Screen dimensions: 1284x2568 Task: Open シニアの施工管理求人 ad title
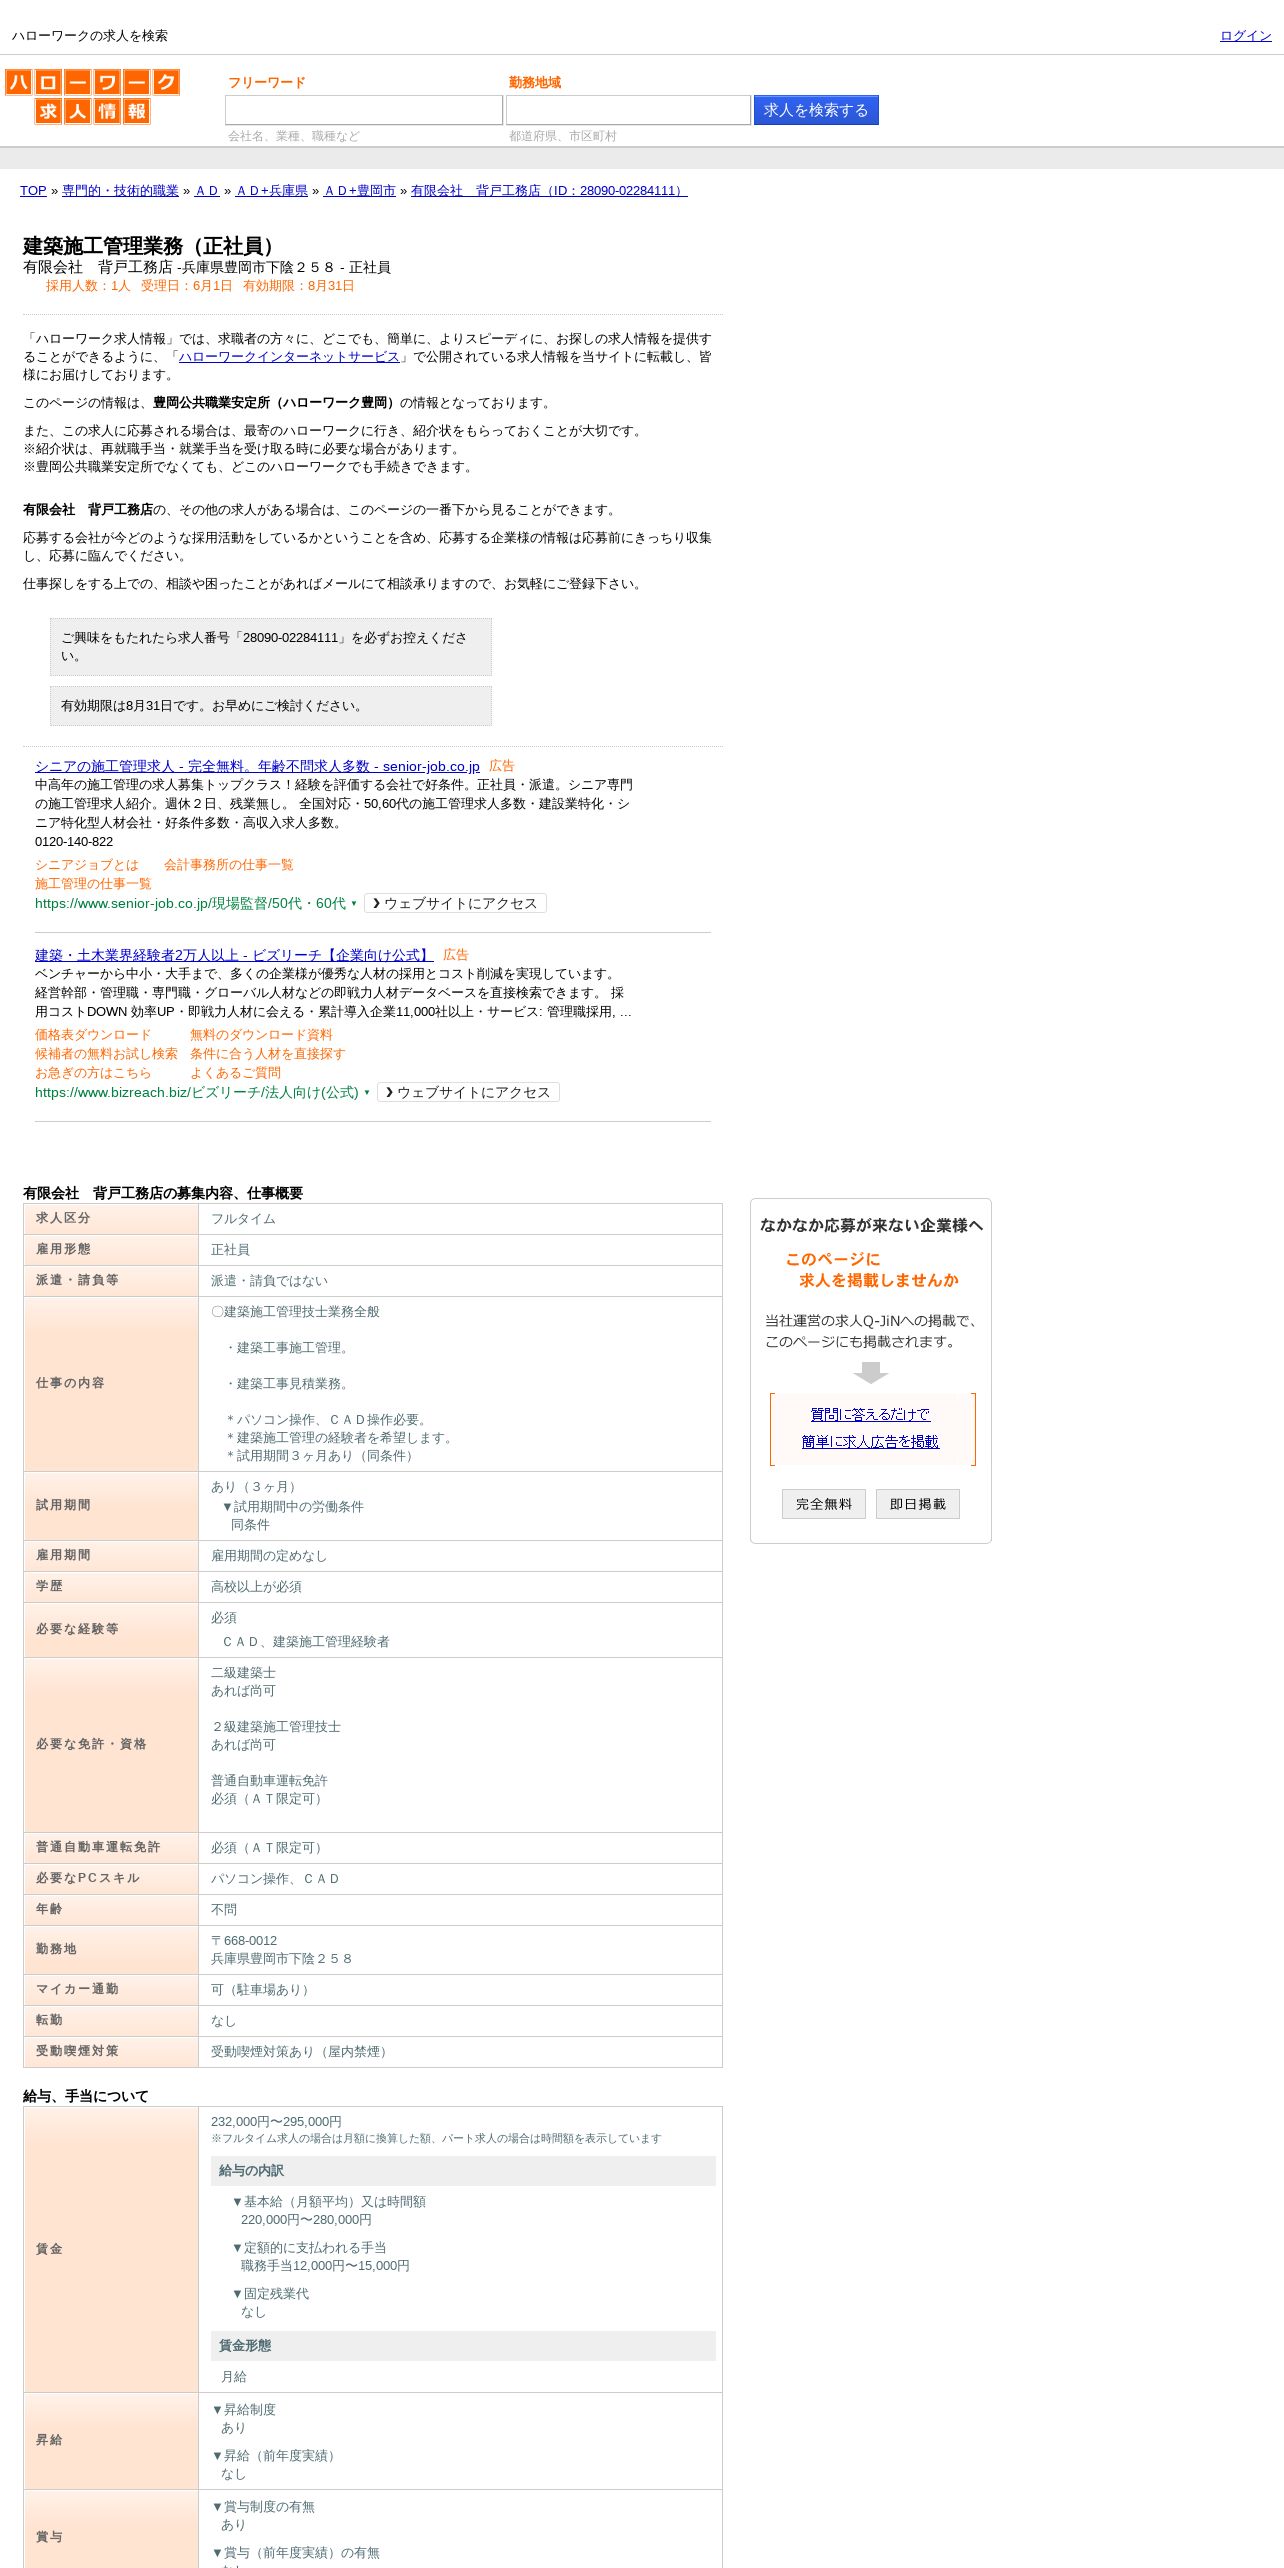257,766
